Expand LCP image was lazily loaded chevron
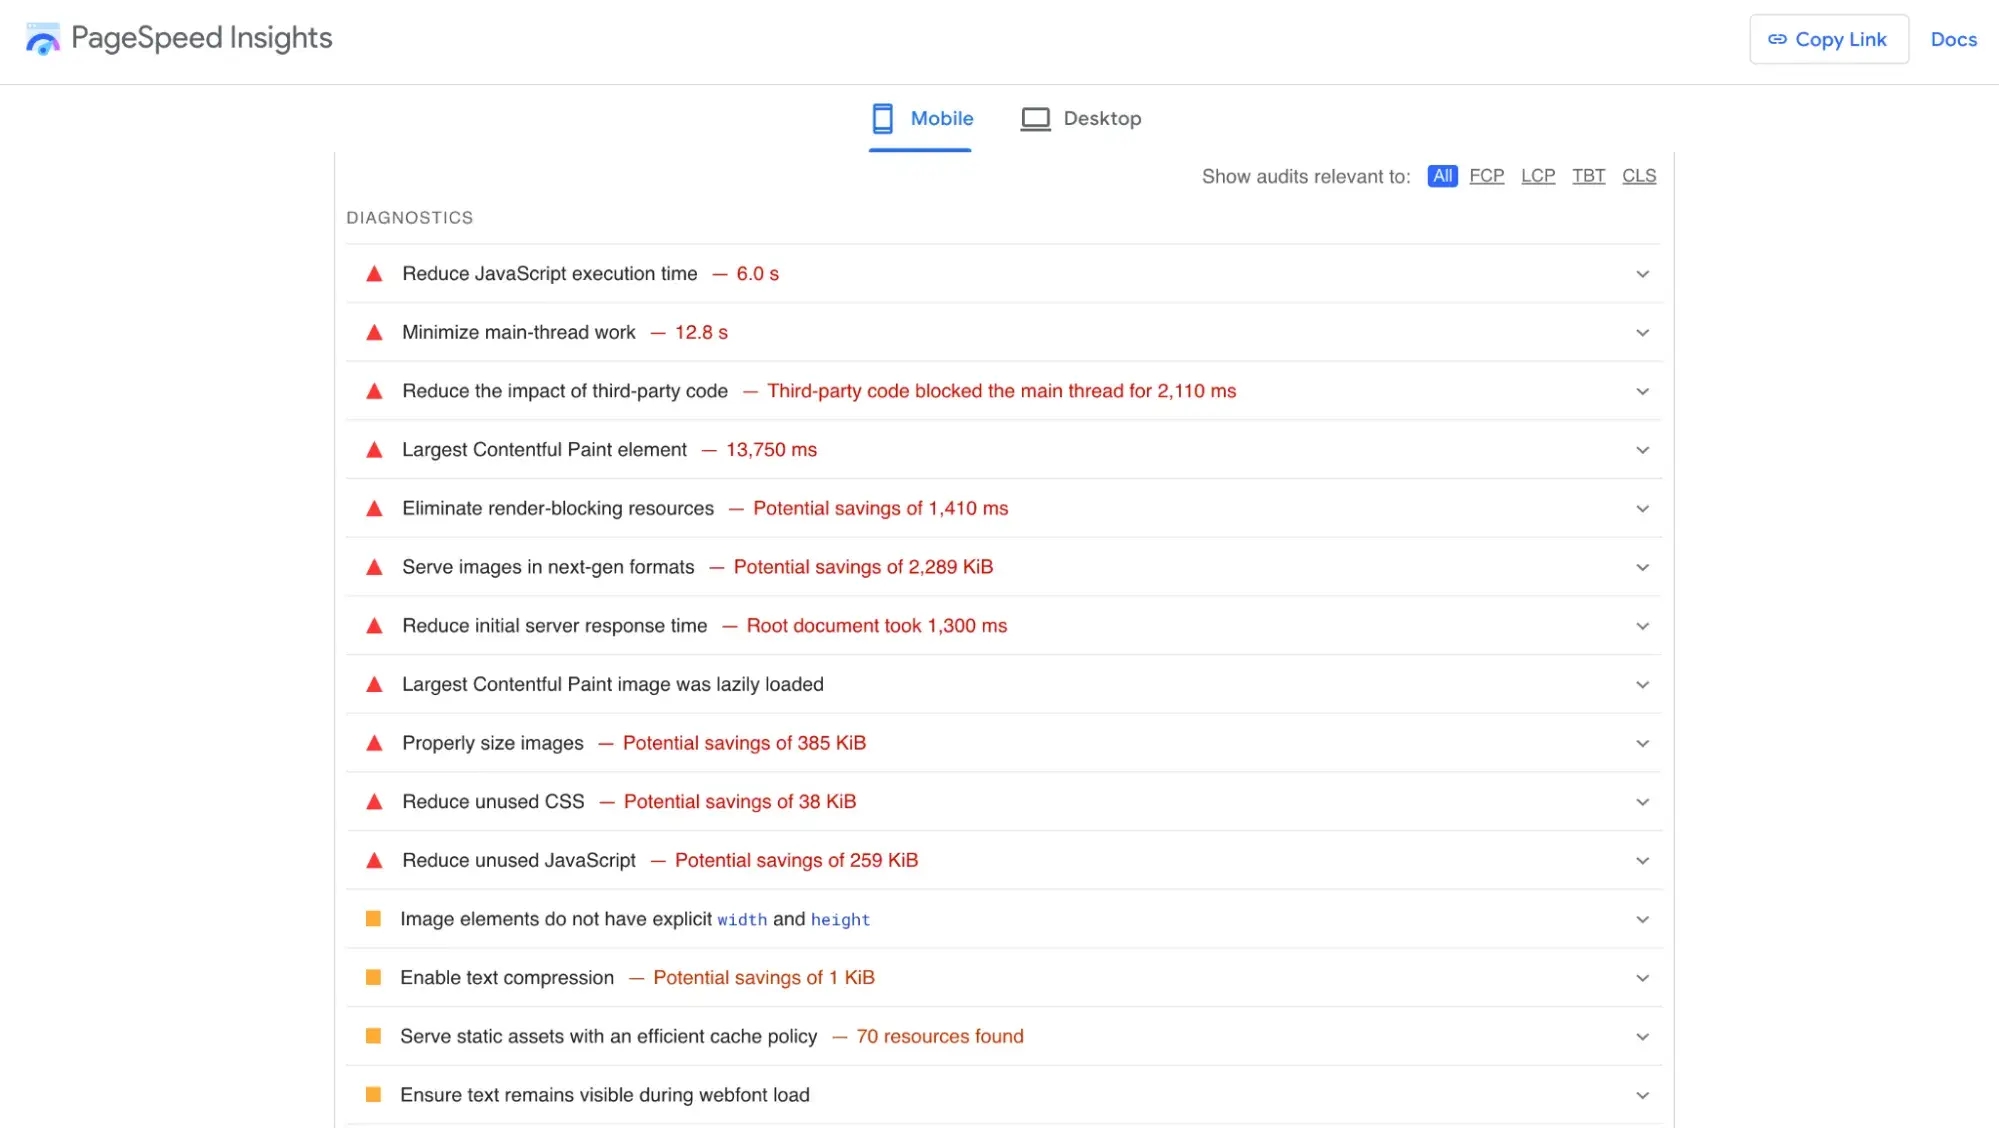This screenshot has height=1129, width=1999. click(x=1642, y=685)
